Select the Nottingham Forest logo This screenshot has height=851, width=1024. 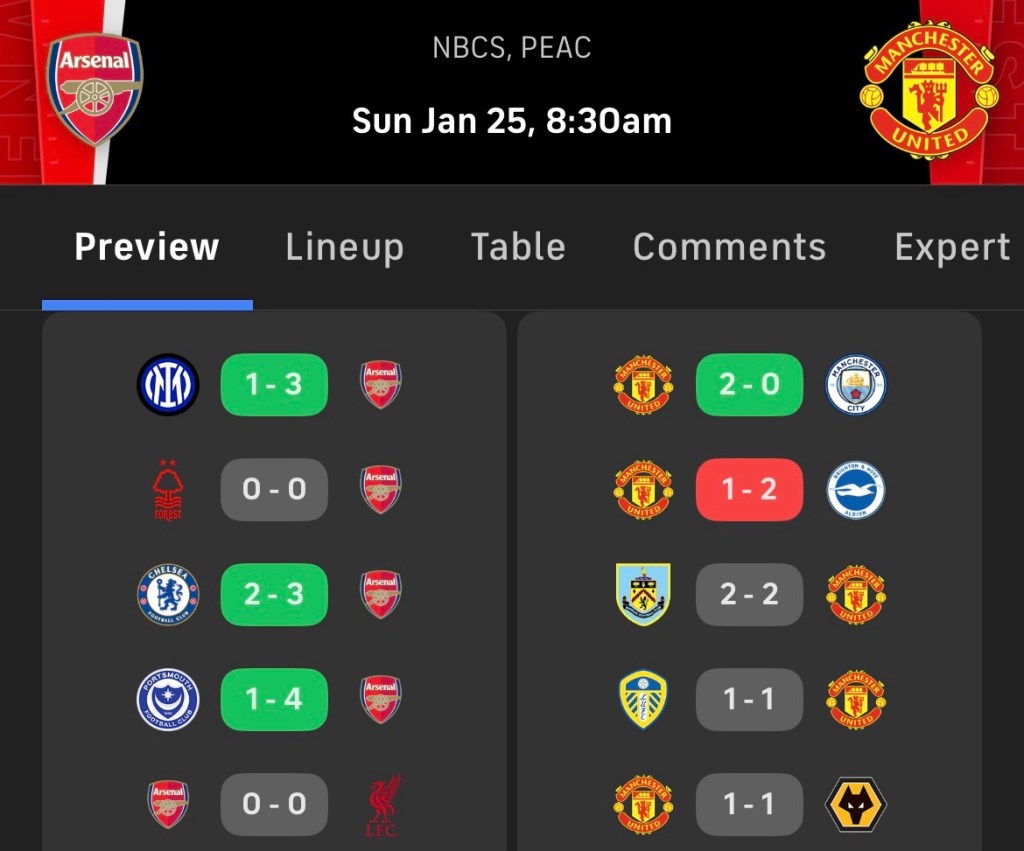pyautogui.click(x=168, y=490)
